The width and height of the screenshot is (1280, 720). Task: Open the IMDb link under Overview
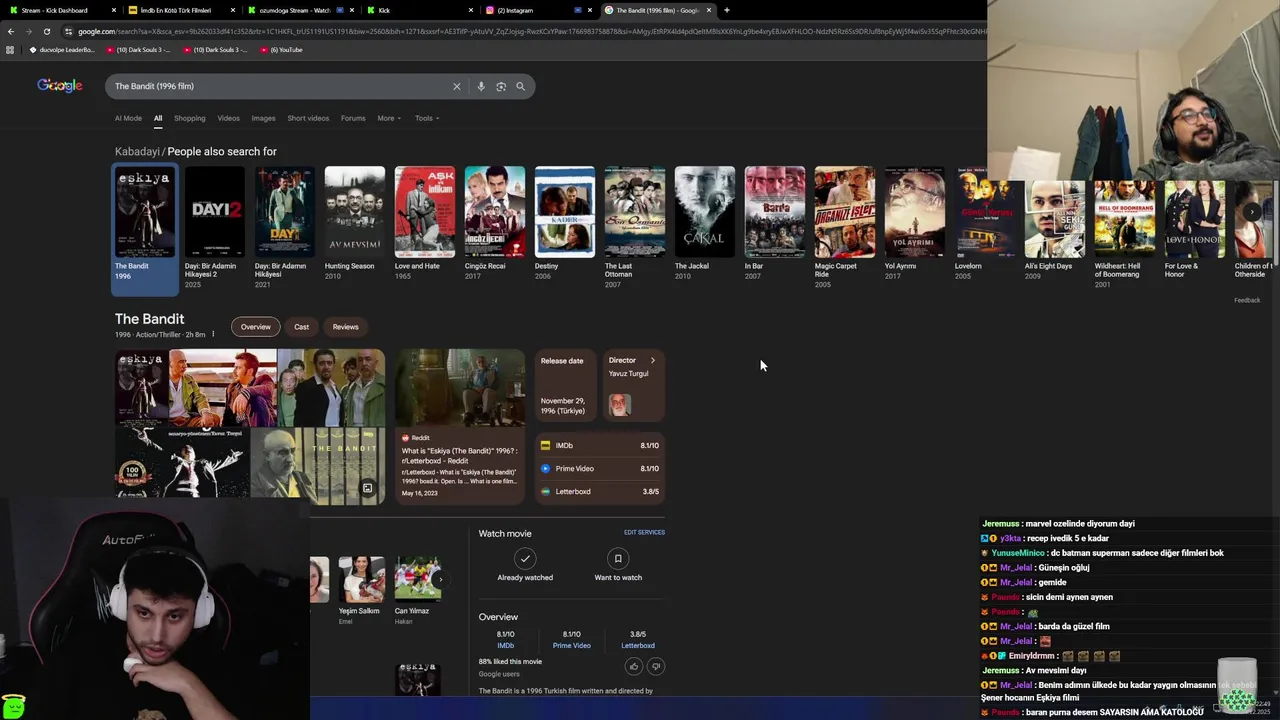(505, 645)
